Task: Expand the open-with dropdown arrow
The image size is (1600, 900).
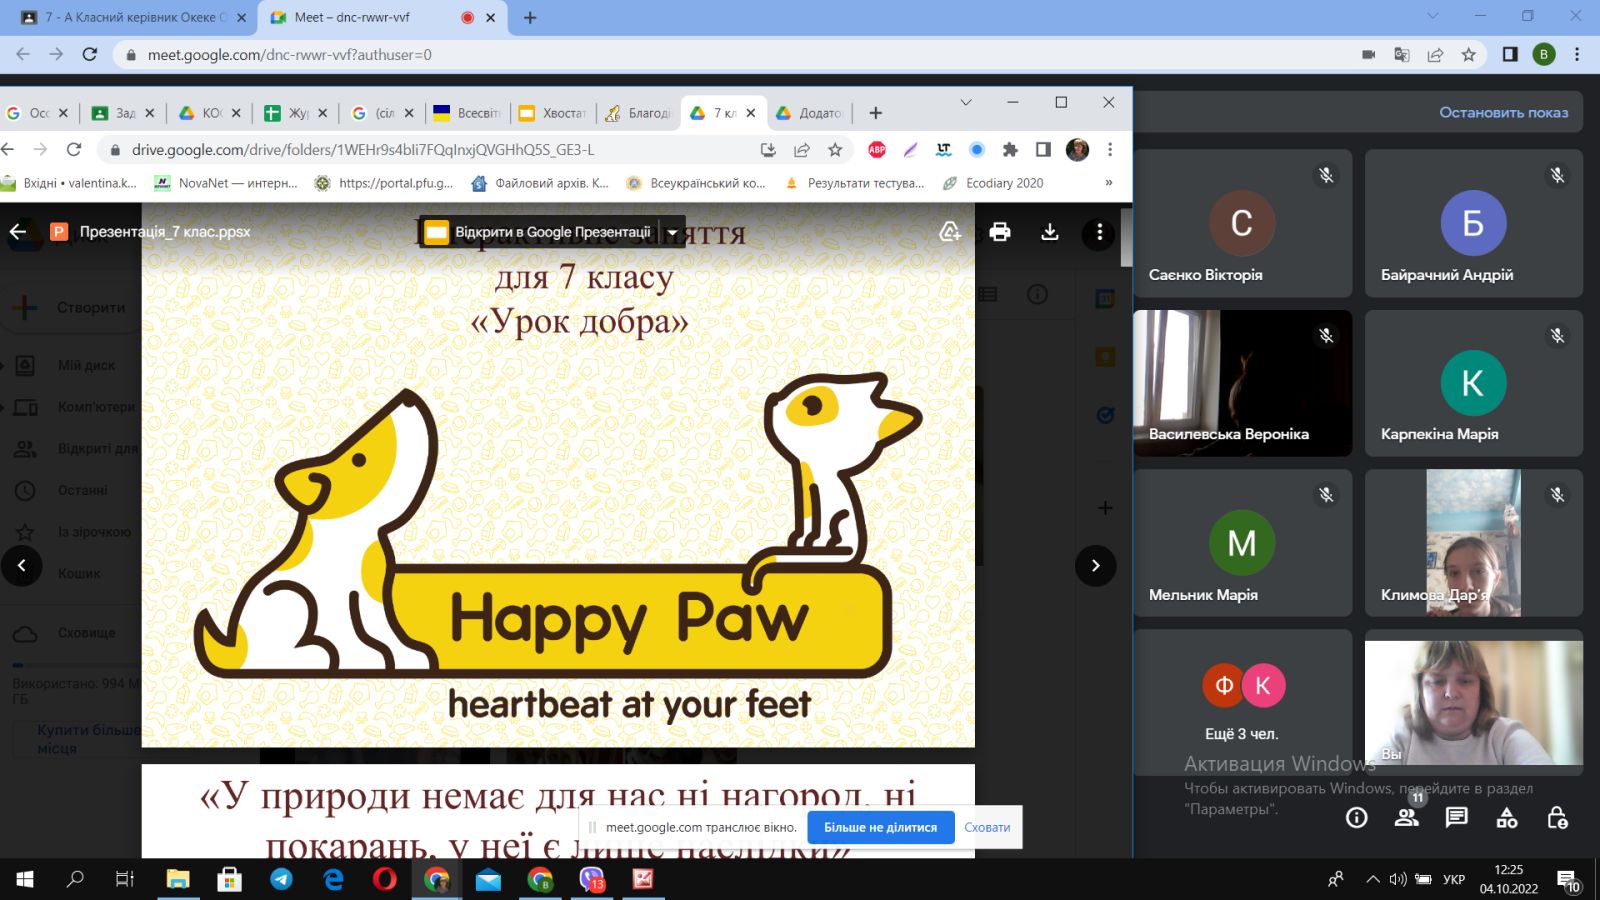Action: click(x=672, y=232)
